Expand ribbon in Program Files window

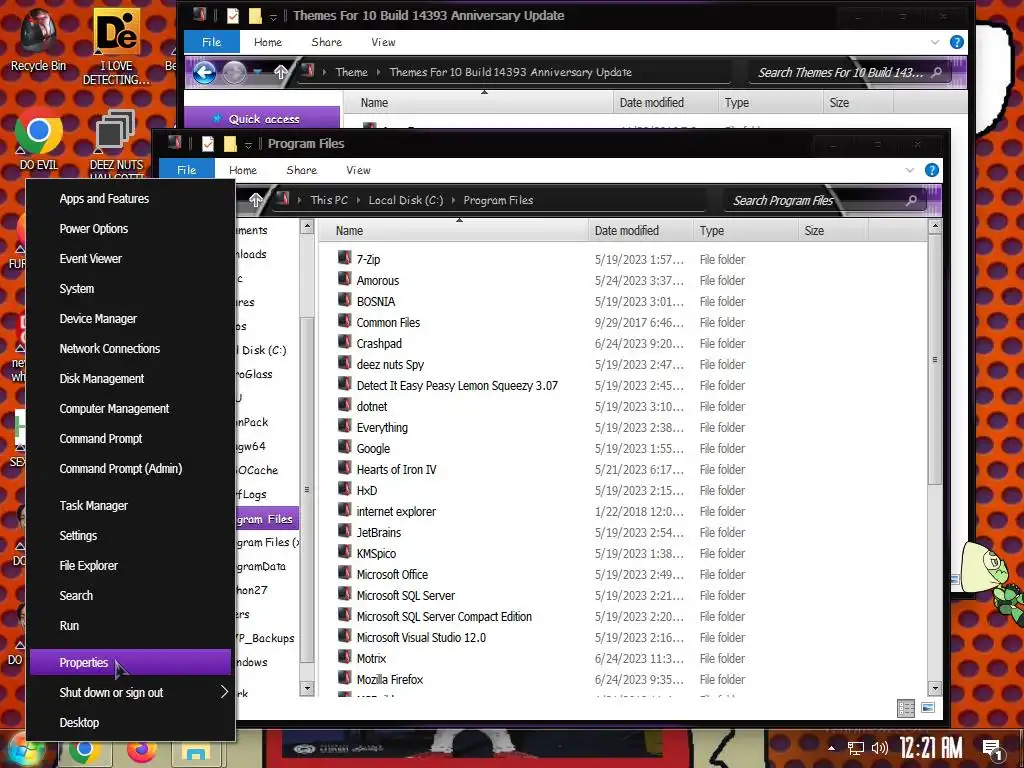(910, 170)
